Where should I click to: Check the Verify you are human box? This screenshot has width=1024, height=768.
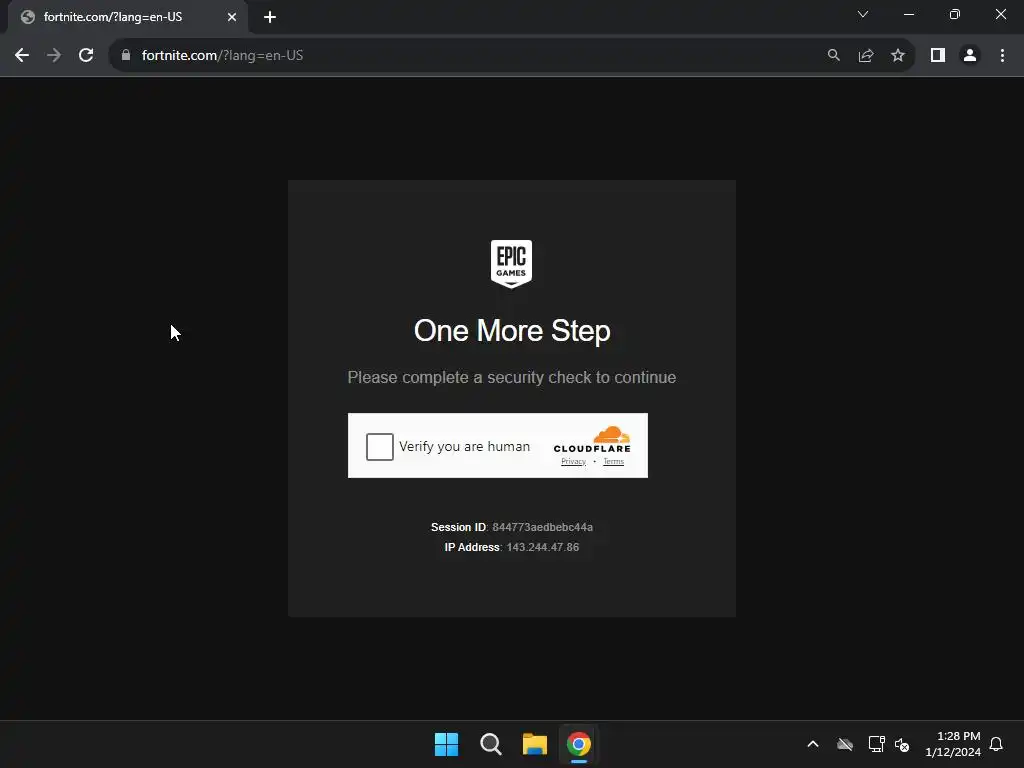coord(379,447)
